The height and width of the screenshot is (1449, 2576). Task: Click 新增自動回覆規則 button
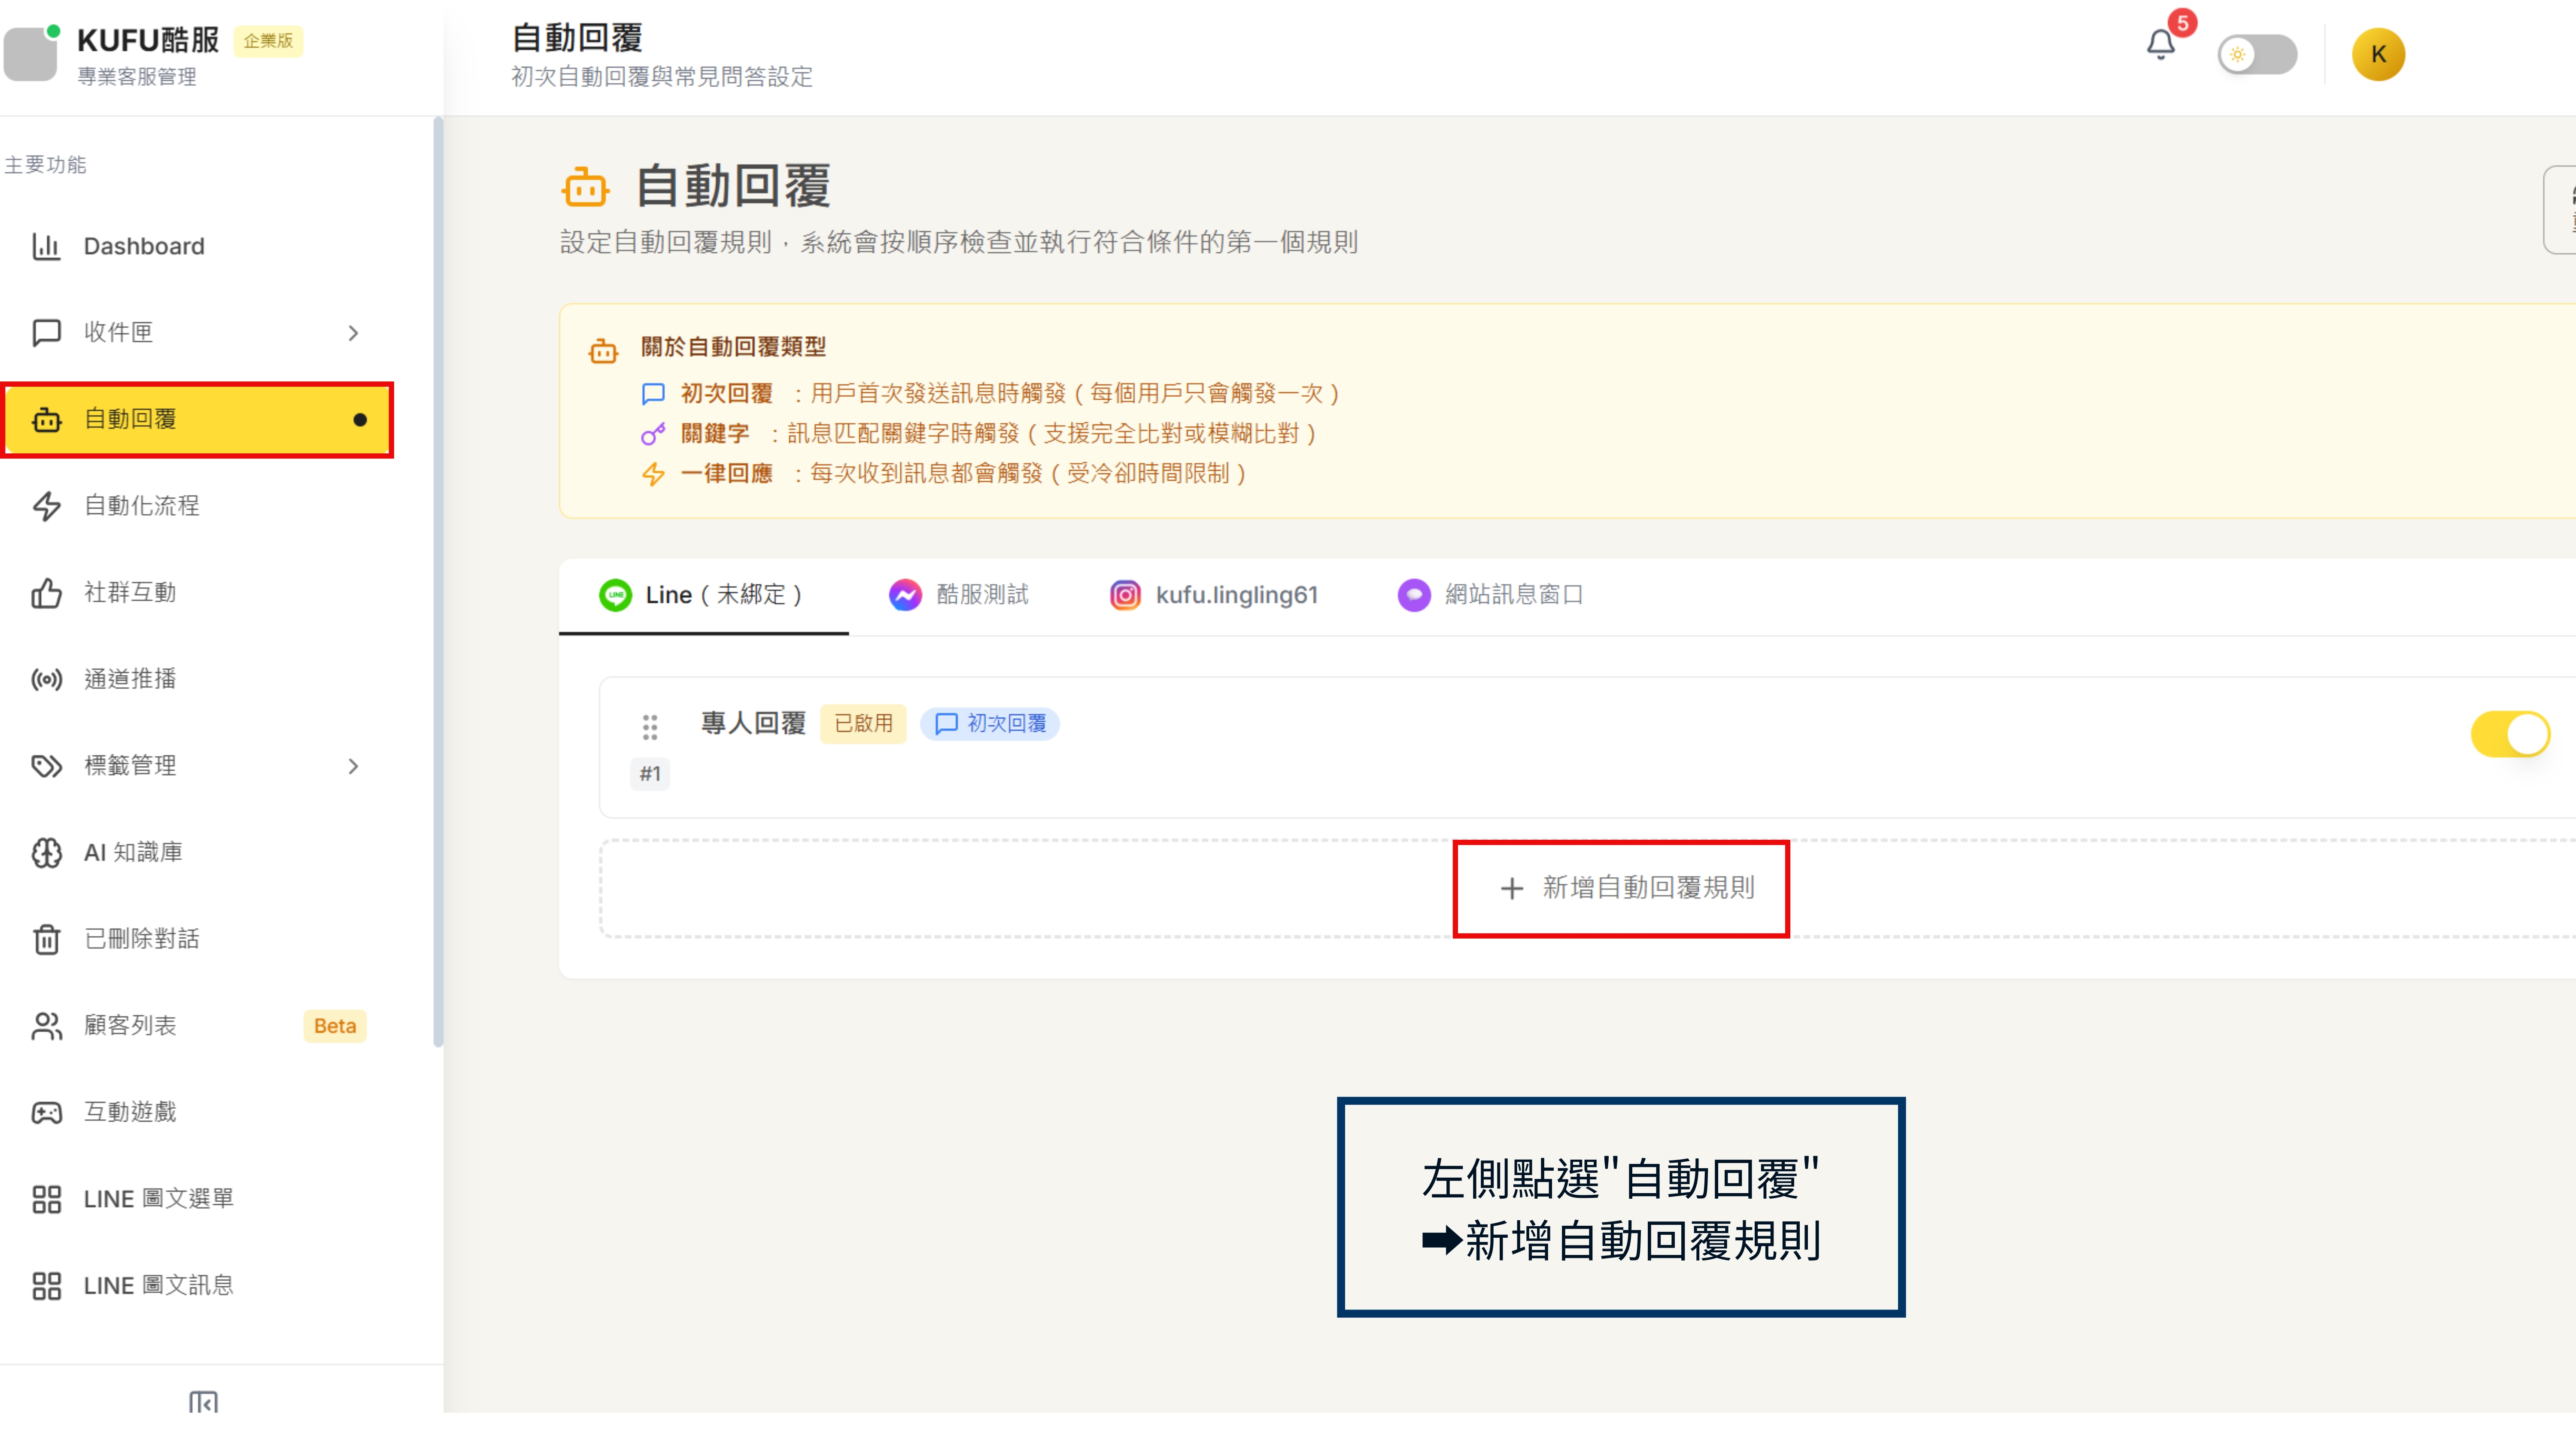(1627, 888)
